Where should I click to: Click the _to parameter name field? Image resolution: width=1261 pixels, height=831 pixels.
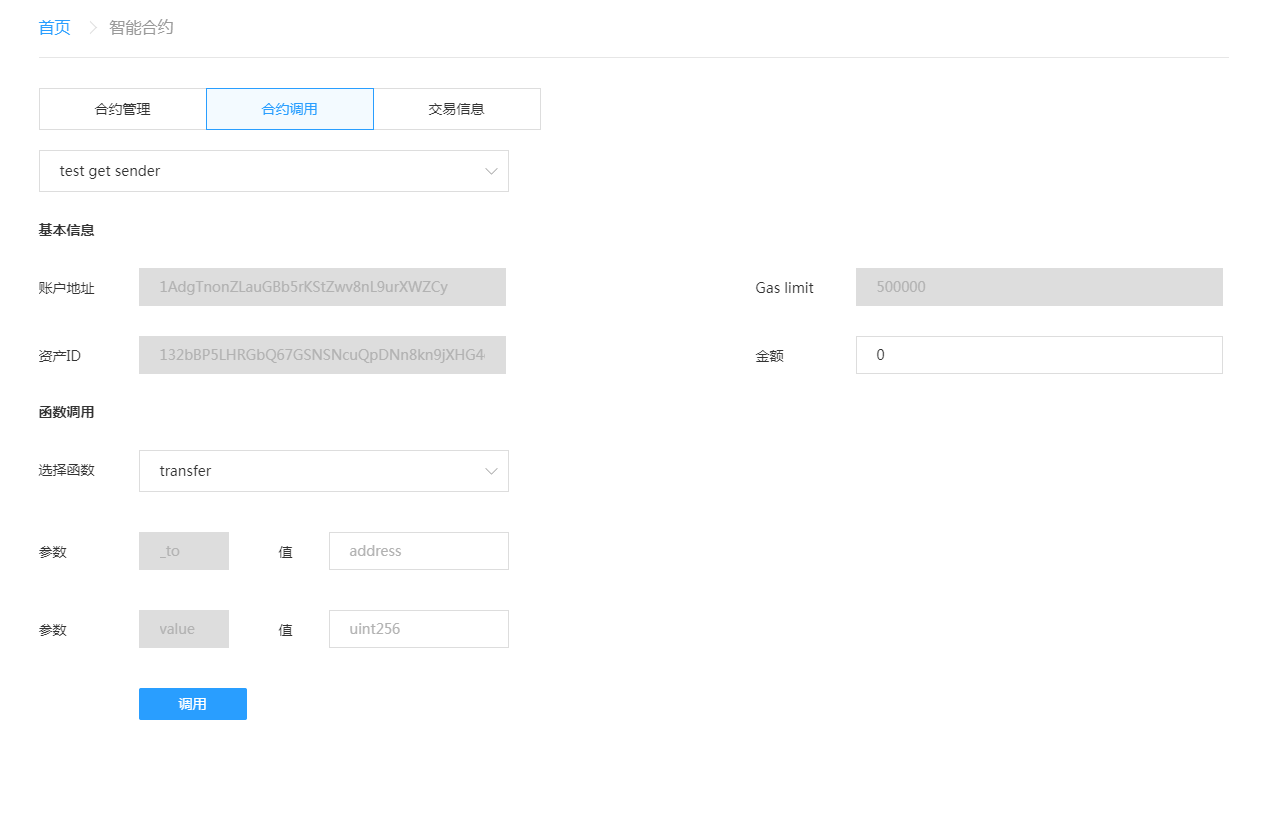184,551
